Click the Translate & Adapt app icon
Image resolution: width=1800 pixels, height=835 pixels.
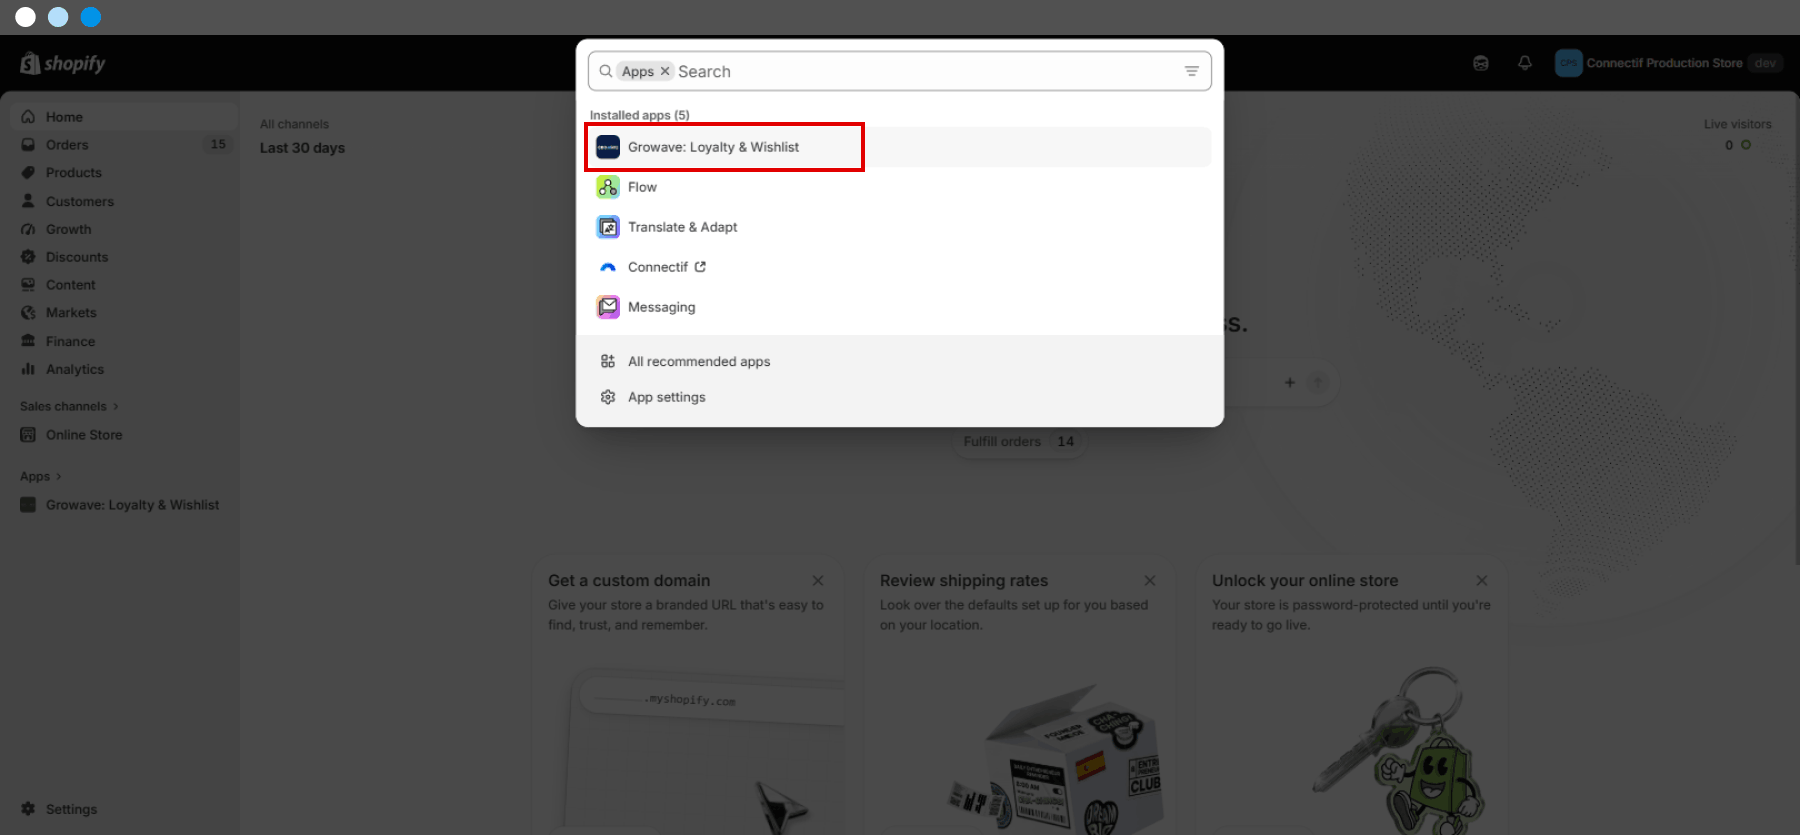[x=608, y=227]
